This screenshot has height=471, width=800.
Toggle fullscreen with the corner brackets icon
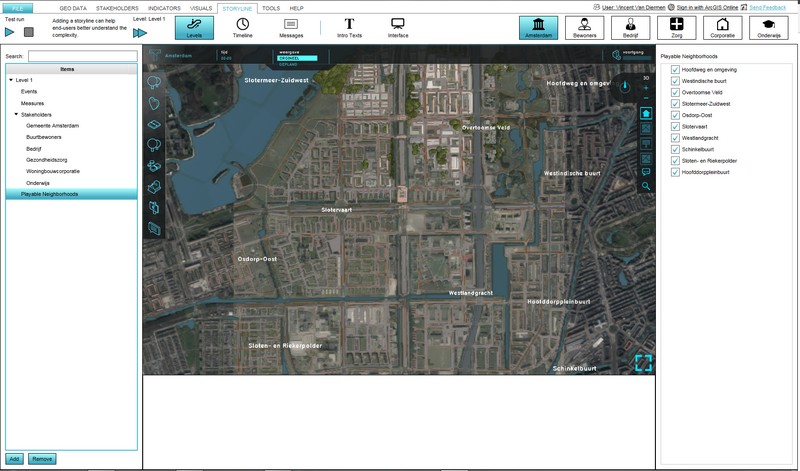click(643, 363)
